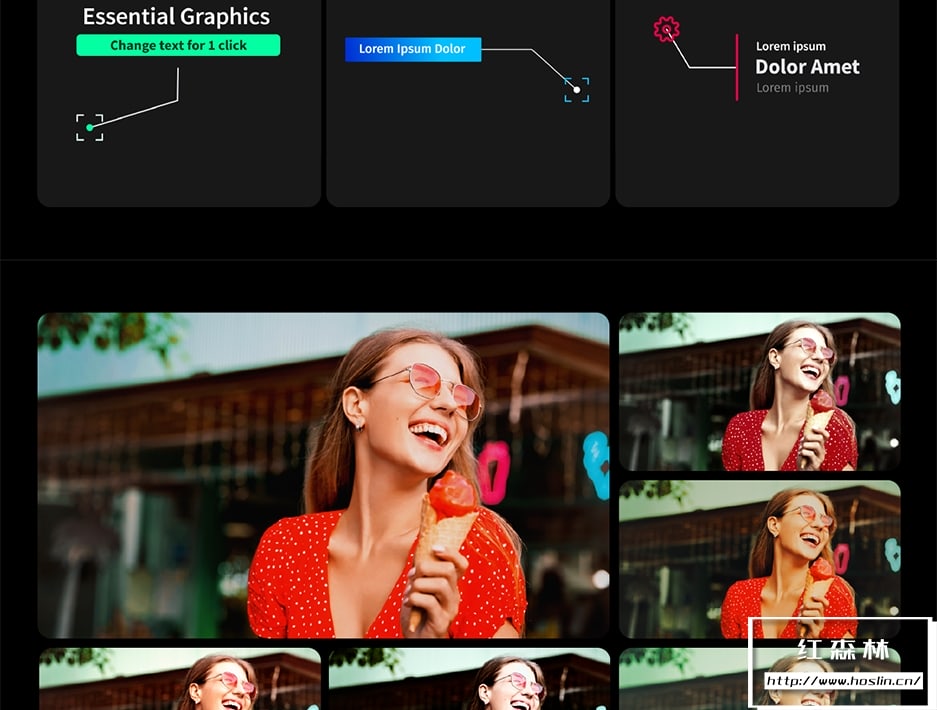
Task: Click the 'Essential Graphics' heading
Action: pyautogui.click(x=176, y=17)
